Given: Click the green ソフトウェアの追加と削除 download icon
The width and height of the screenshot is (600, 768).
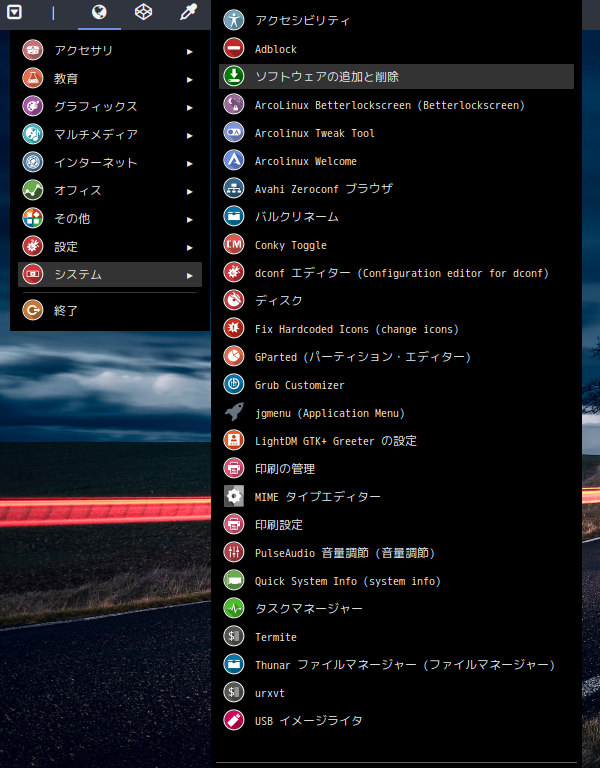Looking at the screenshot, I should pyautogui.click(x=234, y=76).
